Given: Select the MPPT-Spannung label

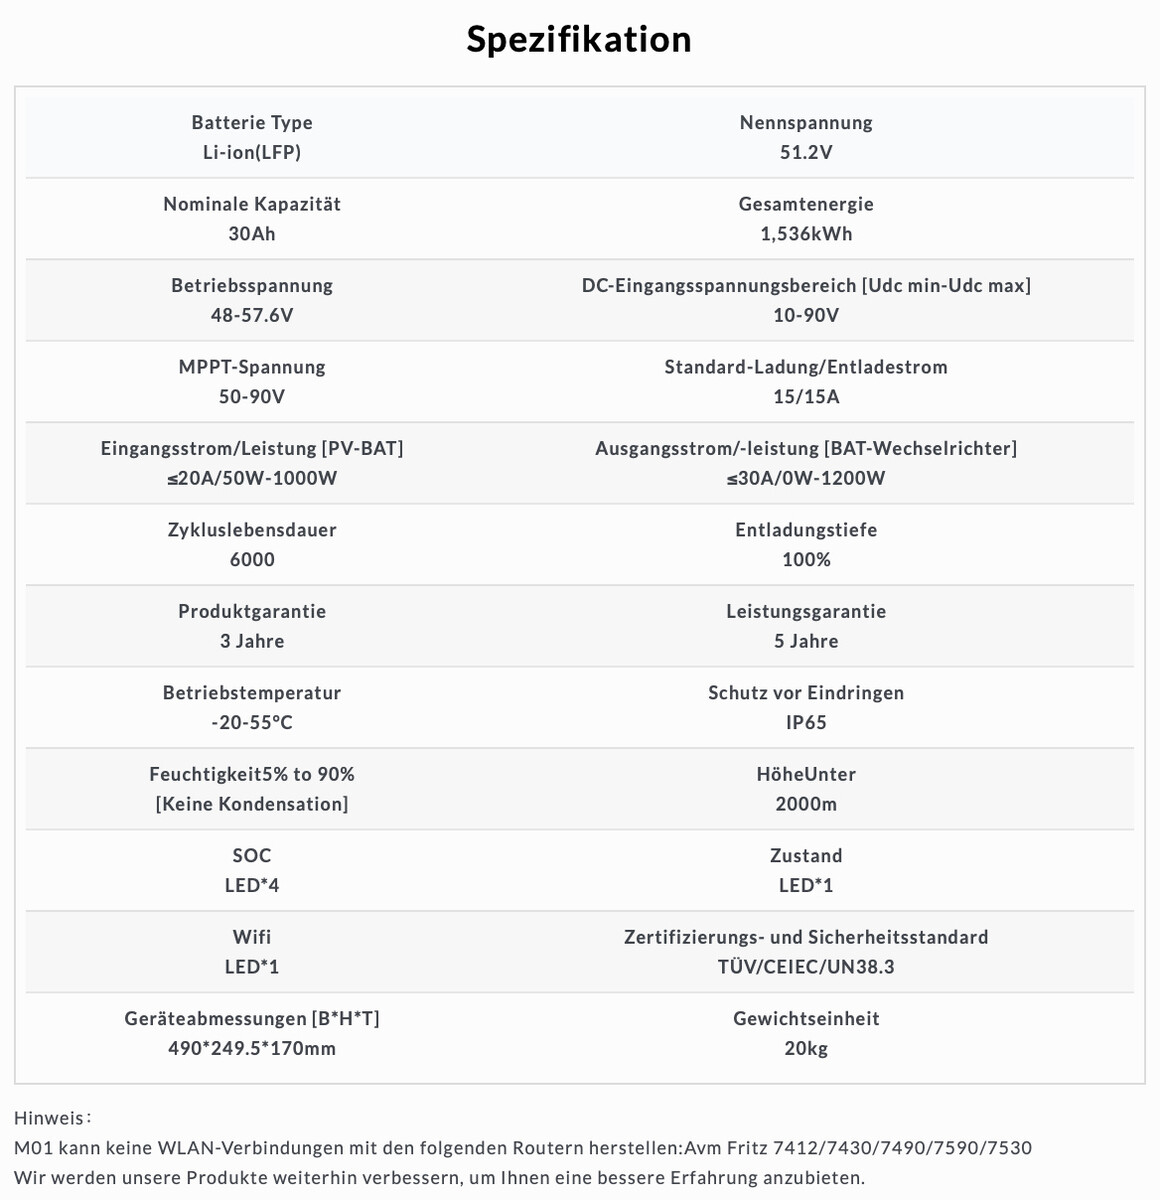Looking at the screenshot, I should [x=252, y=367].
